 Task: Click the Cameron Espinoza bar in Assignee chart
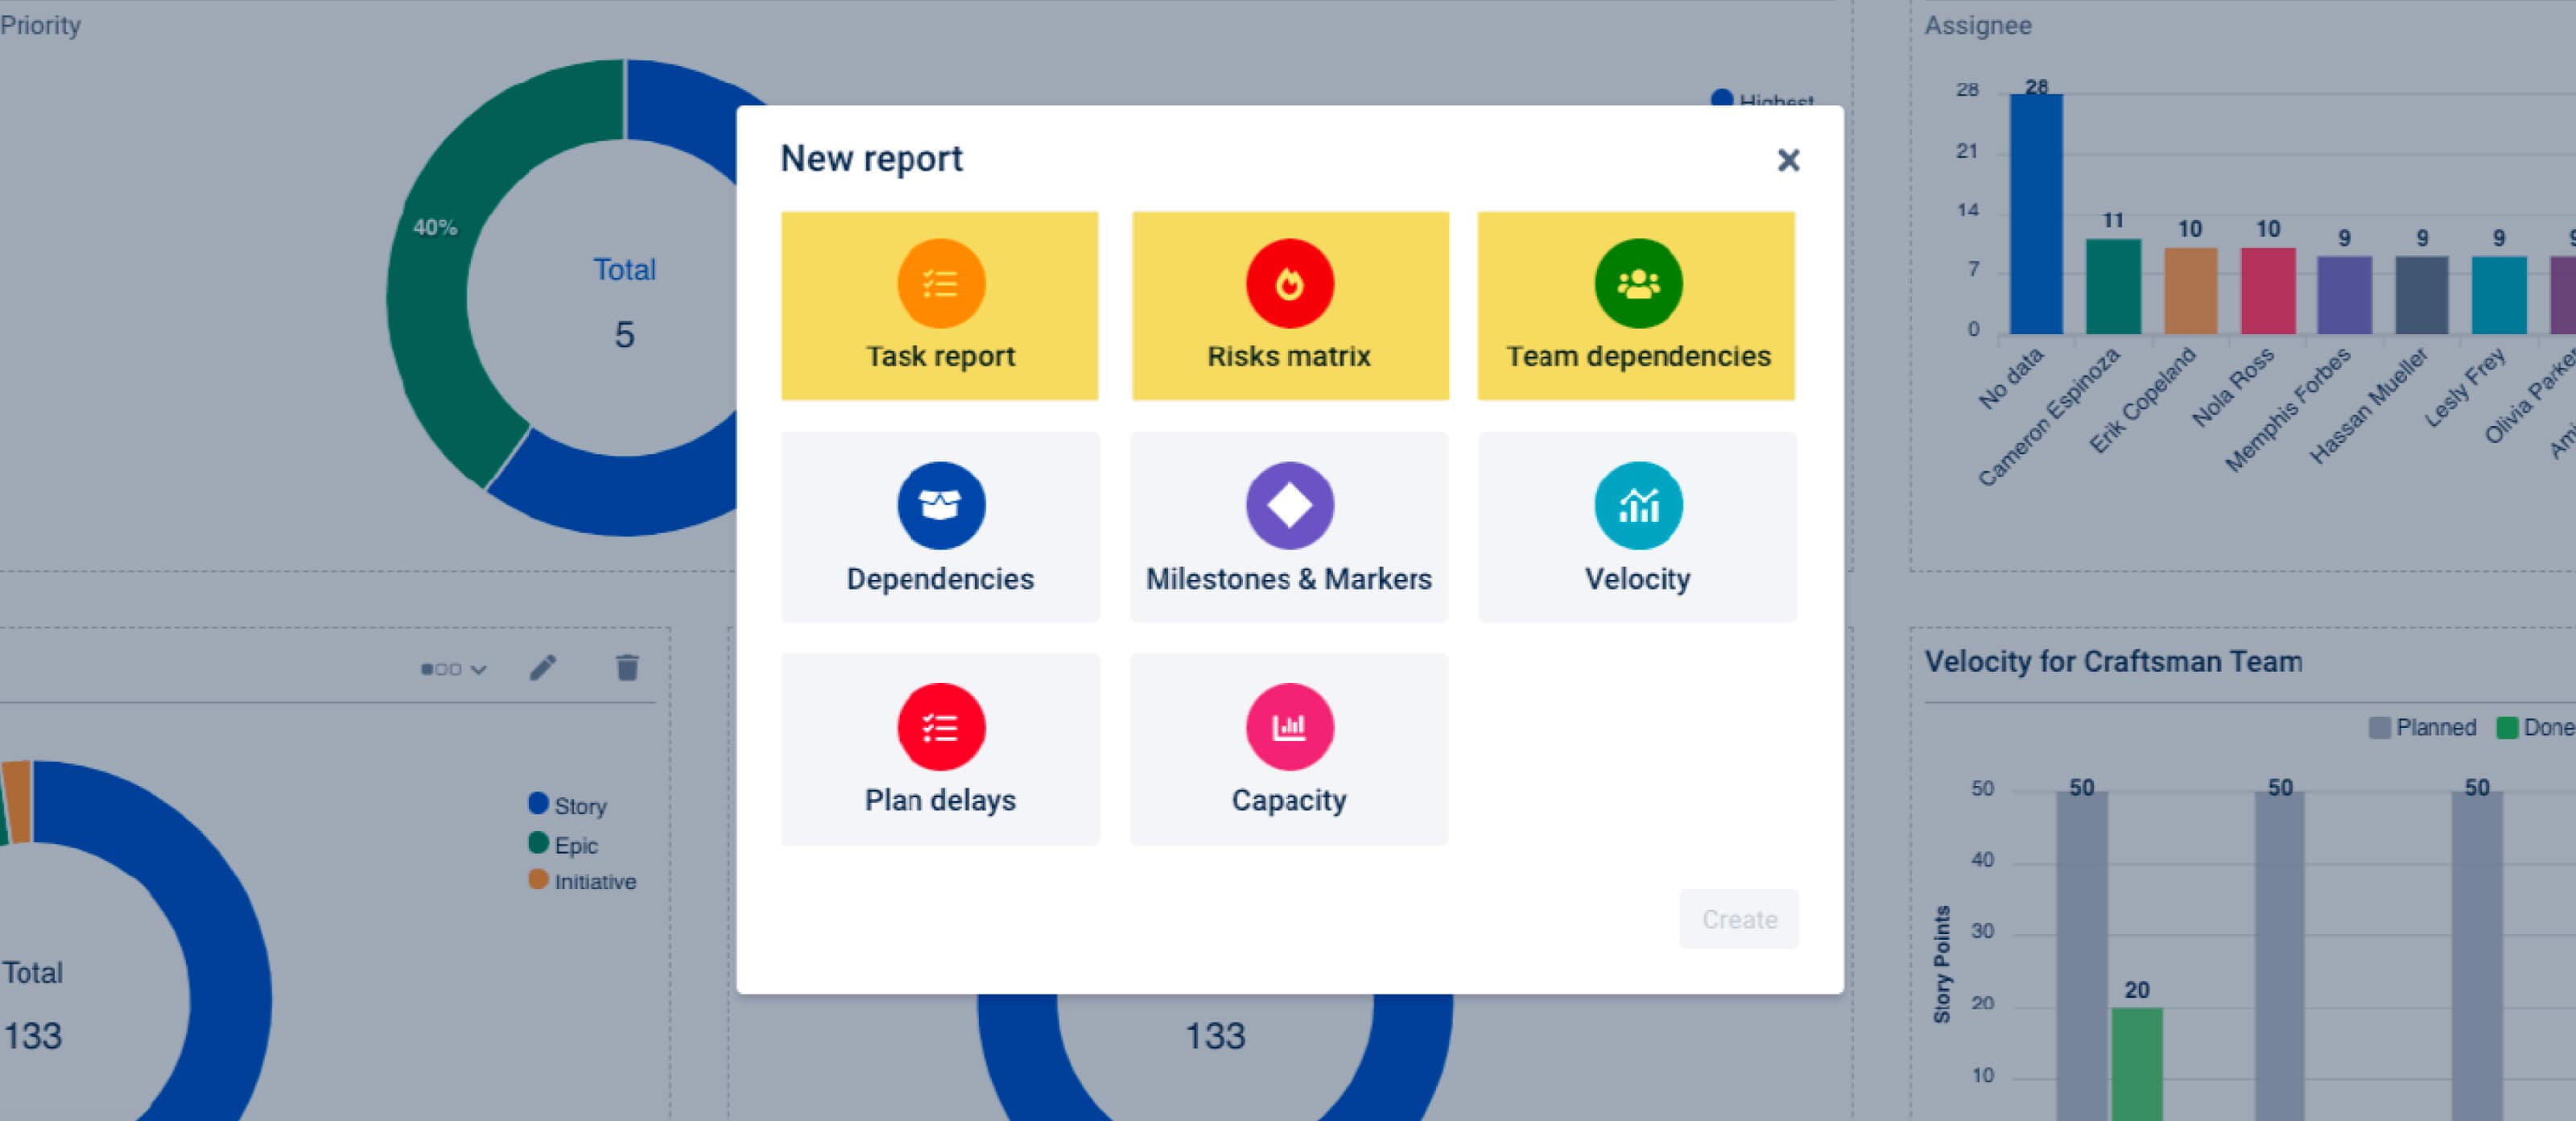point(2113,286)
